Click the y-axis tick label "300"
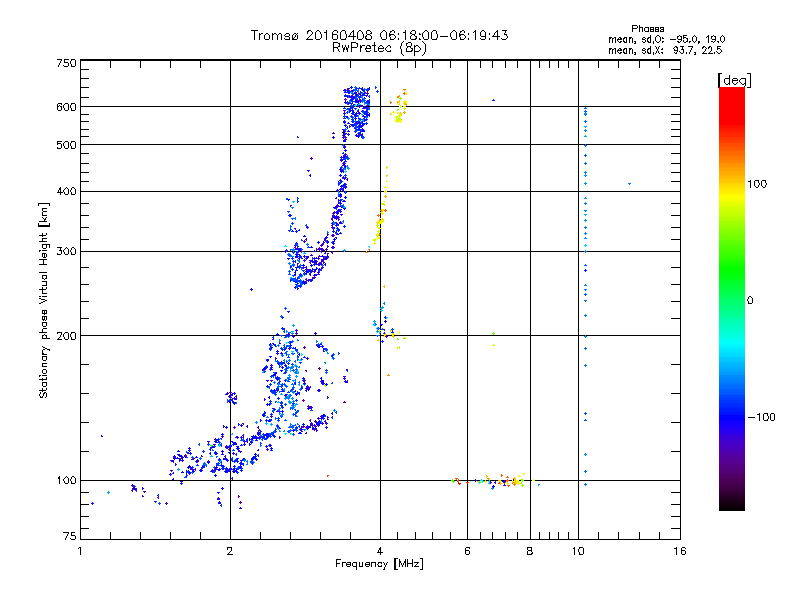Viewport: 800px width, 600px height. click(x=66, y=251)
